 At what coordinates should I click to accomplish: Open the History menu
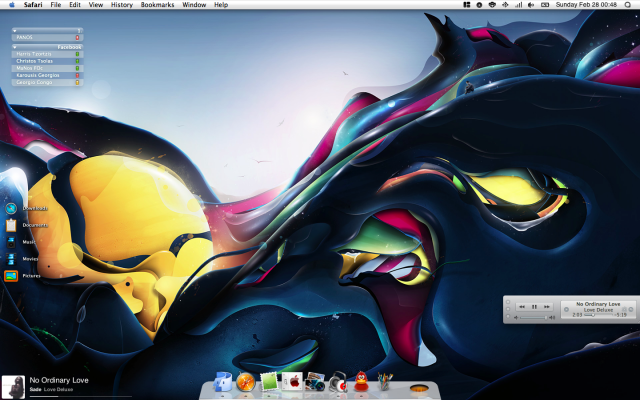(x=122, y=5)
